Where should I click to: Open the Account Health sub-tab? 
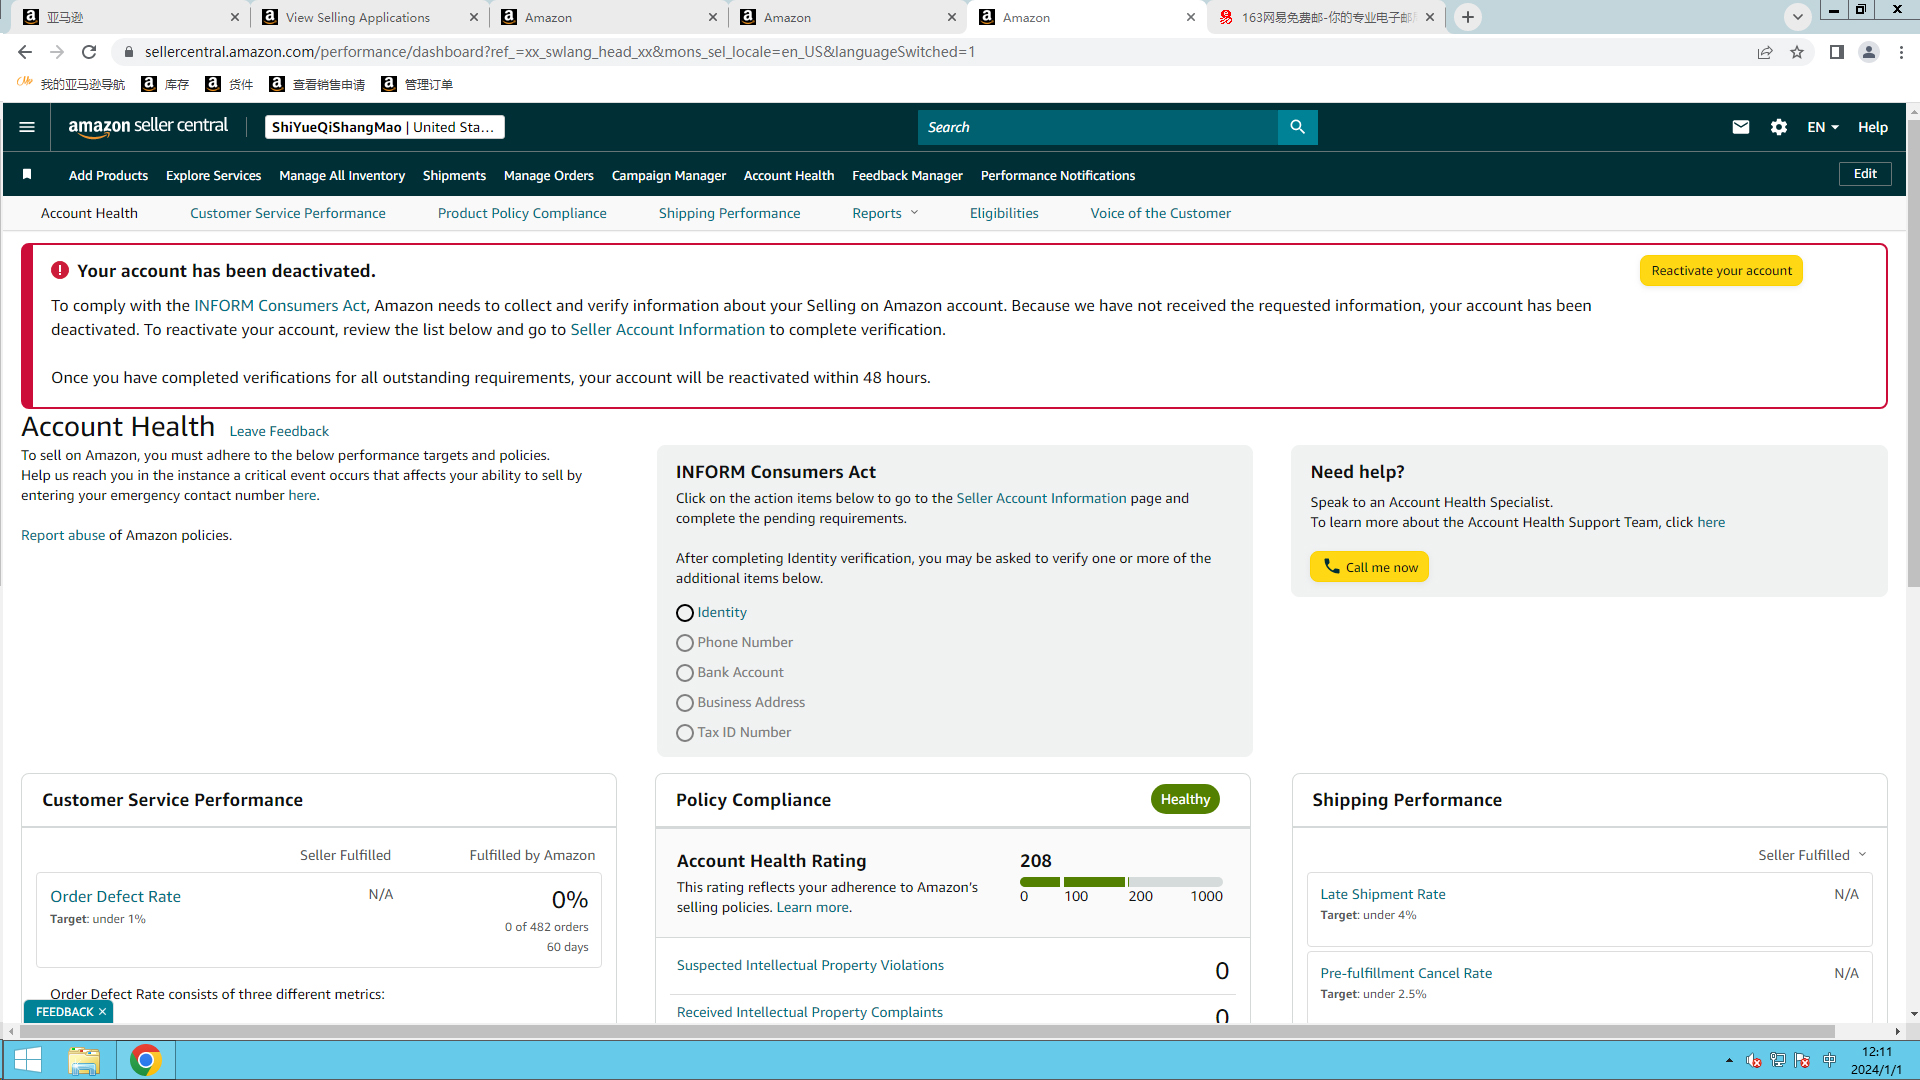tap(89, 213)
